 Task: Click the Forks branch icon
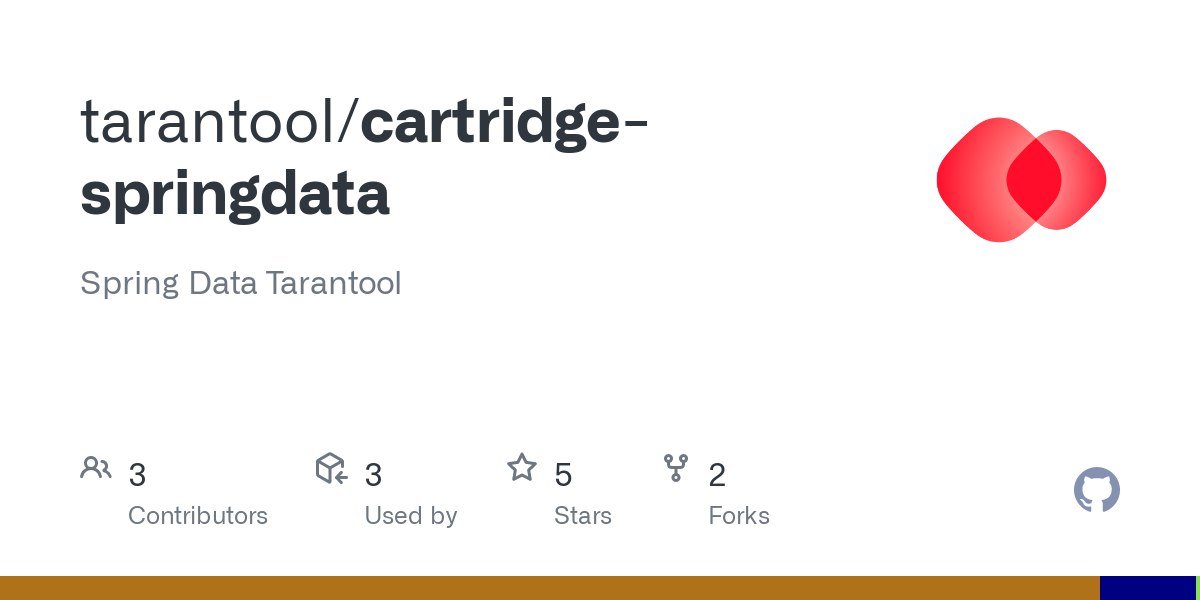[x=676, y=467]
